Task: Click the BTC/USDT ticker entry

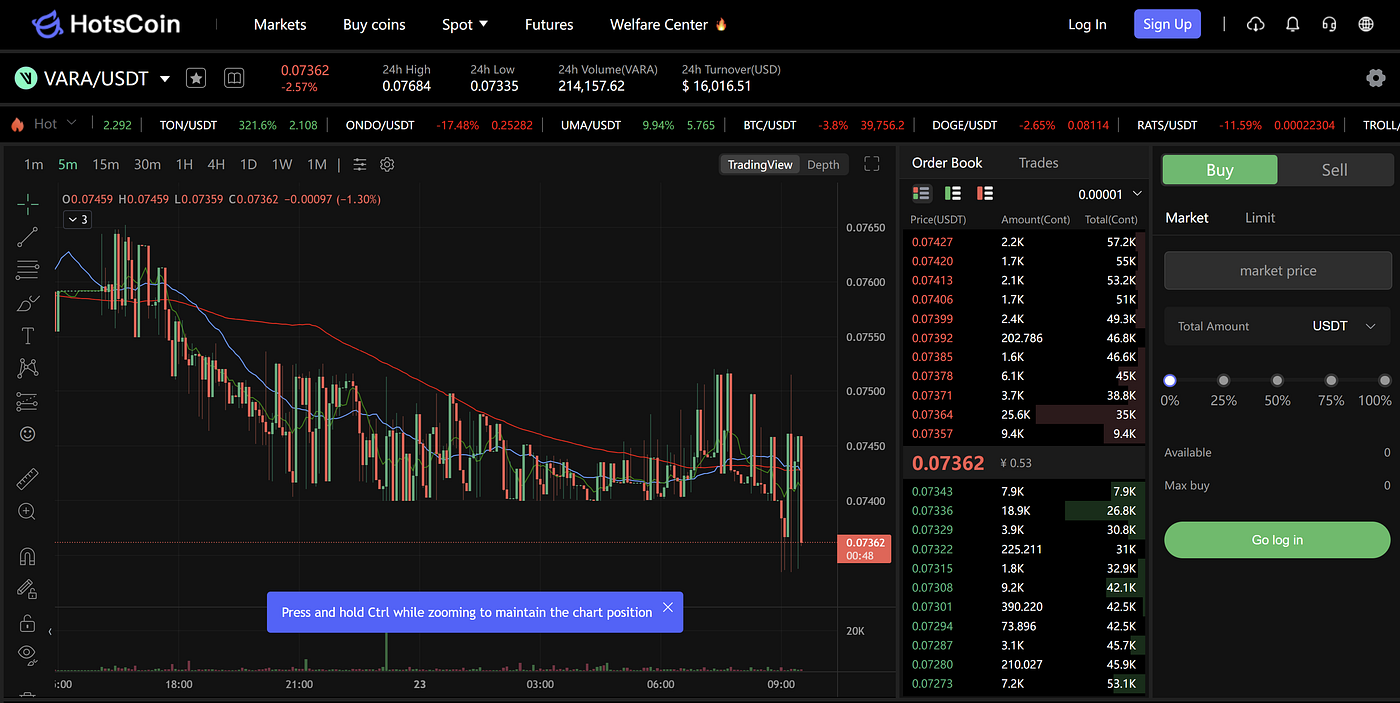Action: [x=823, y=125]
